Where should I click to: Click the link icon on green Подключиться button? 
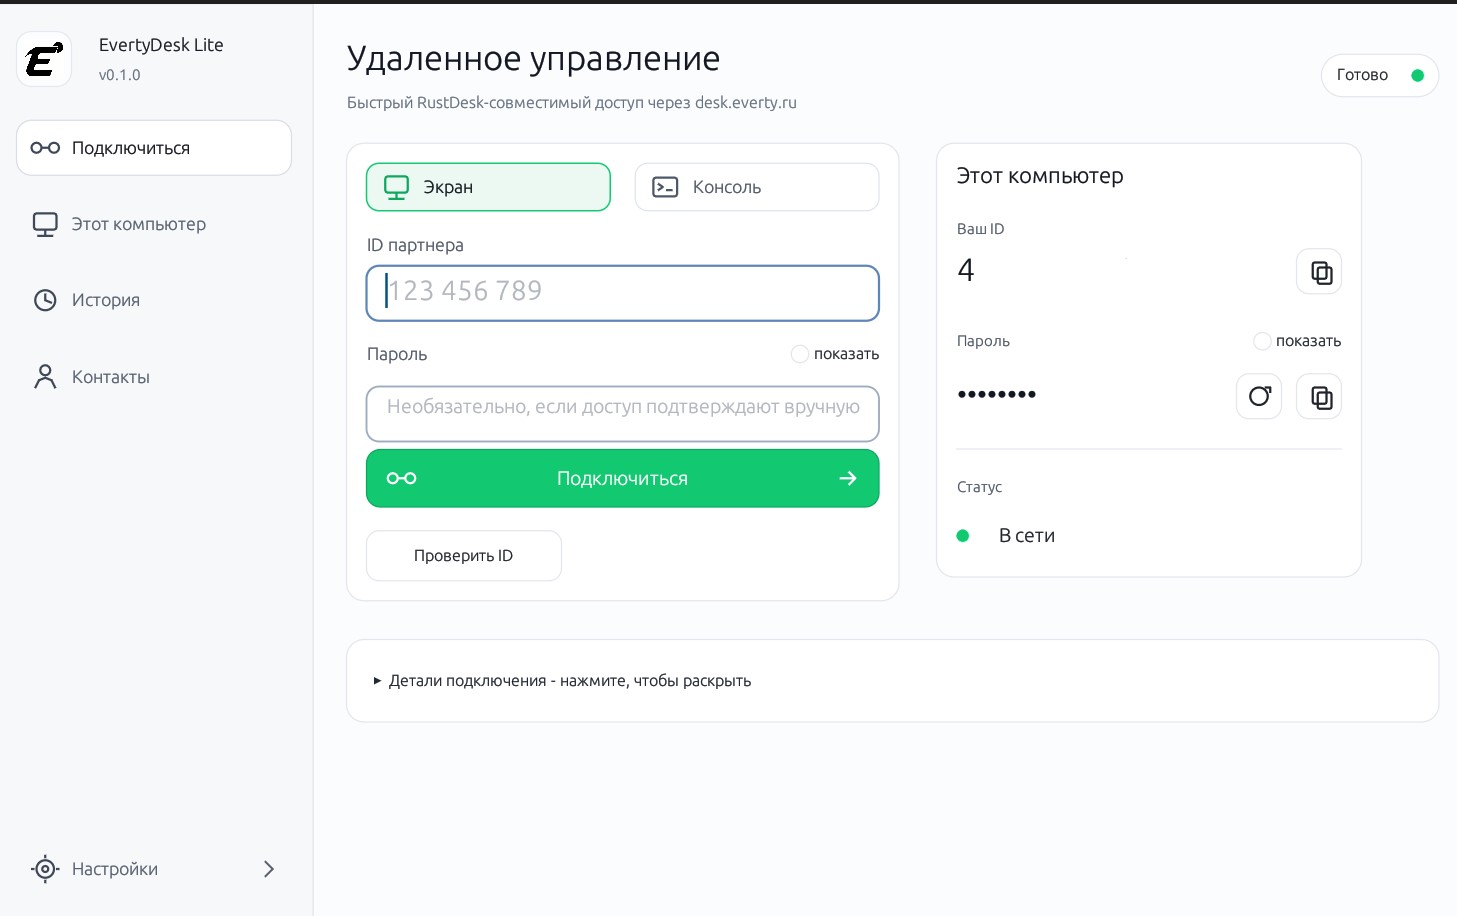coord(401,478)
